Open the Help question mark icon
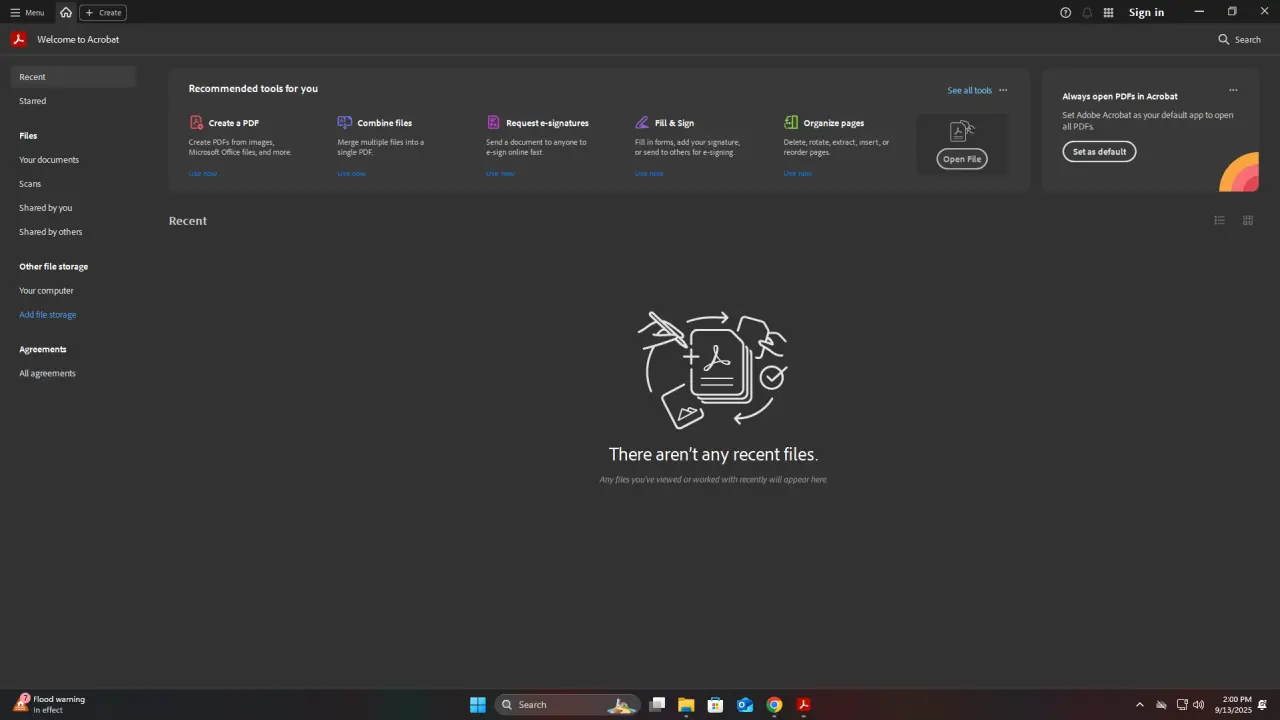The image size is (1280, 720). (x=1065, y=12)
